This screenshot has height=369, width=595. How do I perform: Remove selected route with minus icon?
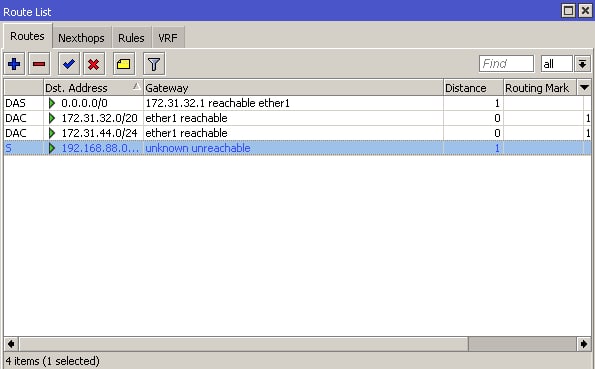coord(39,64)
